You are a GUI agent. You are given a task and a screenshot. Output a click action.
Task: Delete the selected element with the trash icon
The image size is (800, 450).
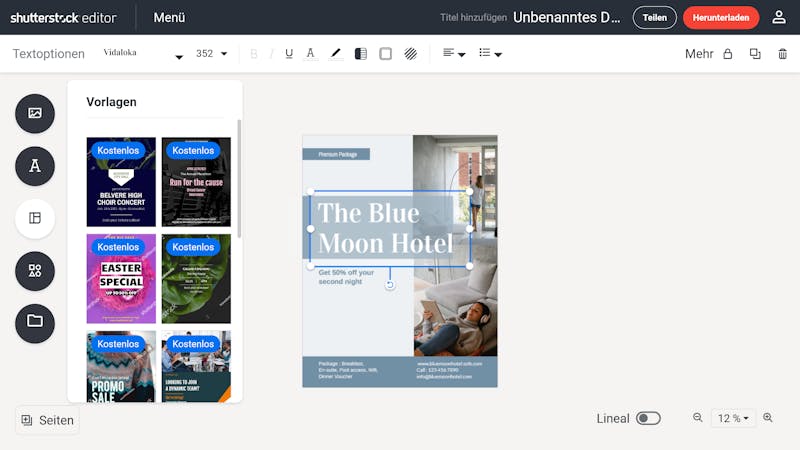(x=782, y=54)
